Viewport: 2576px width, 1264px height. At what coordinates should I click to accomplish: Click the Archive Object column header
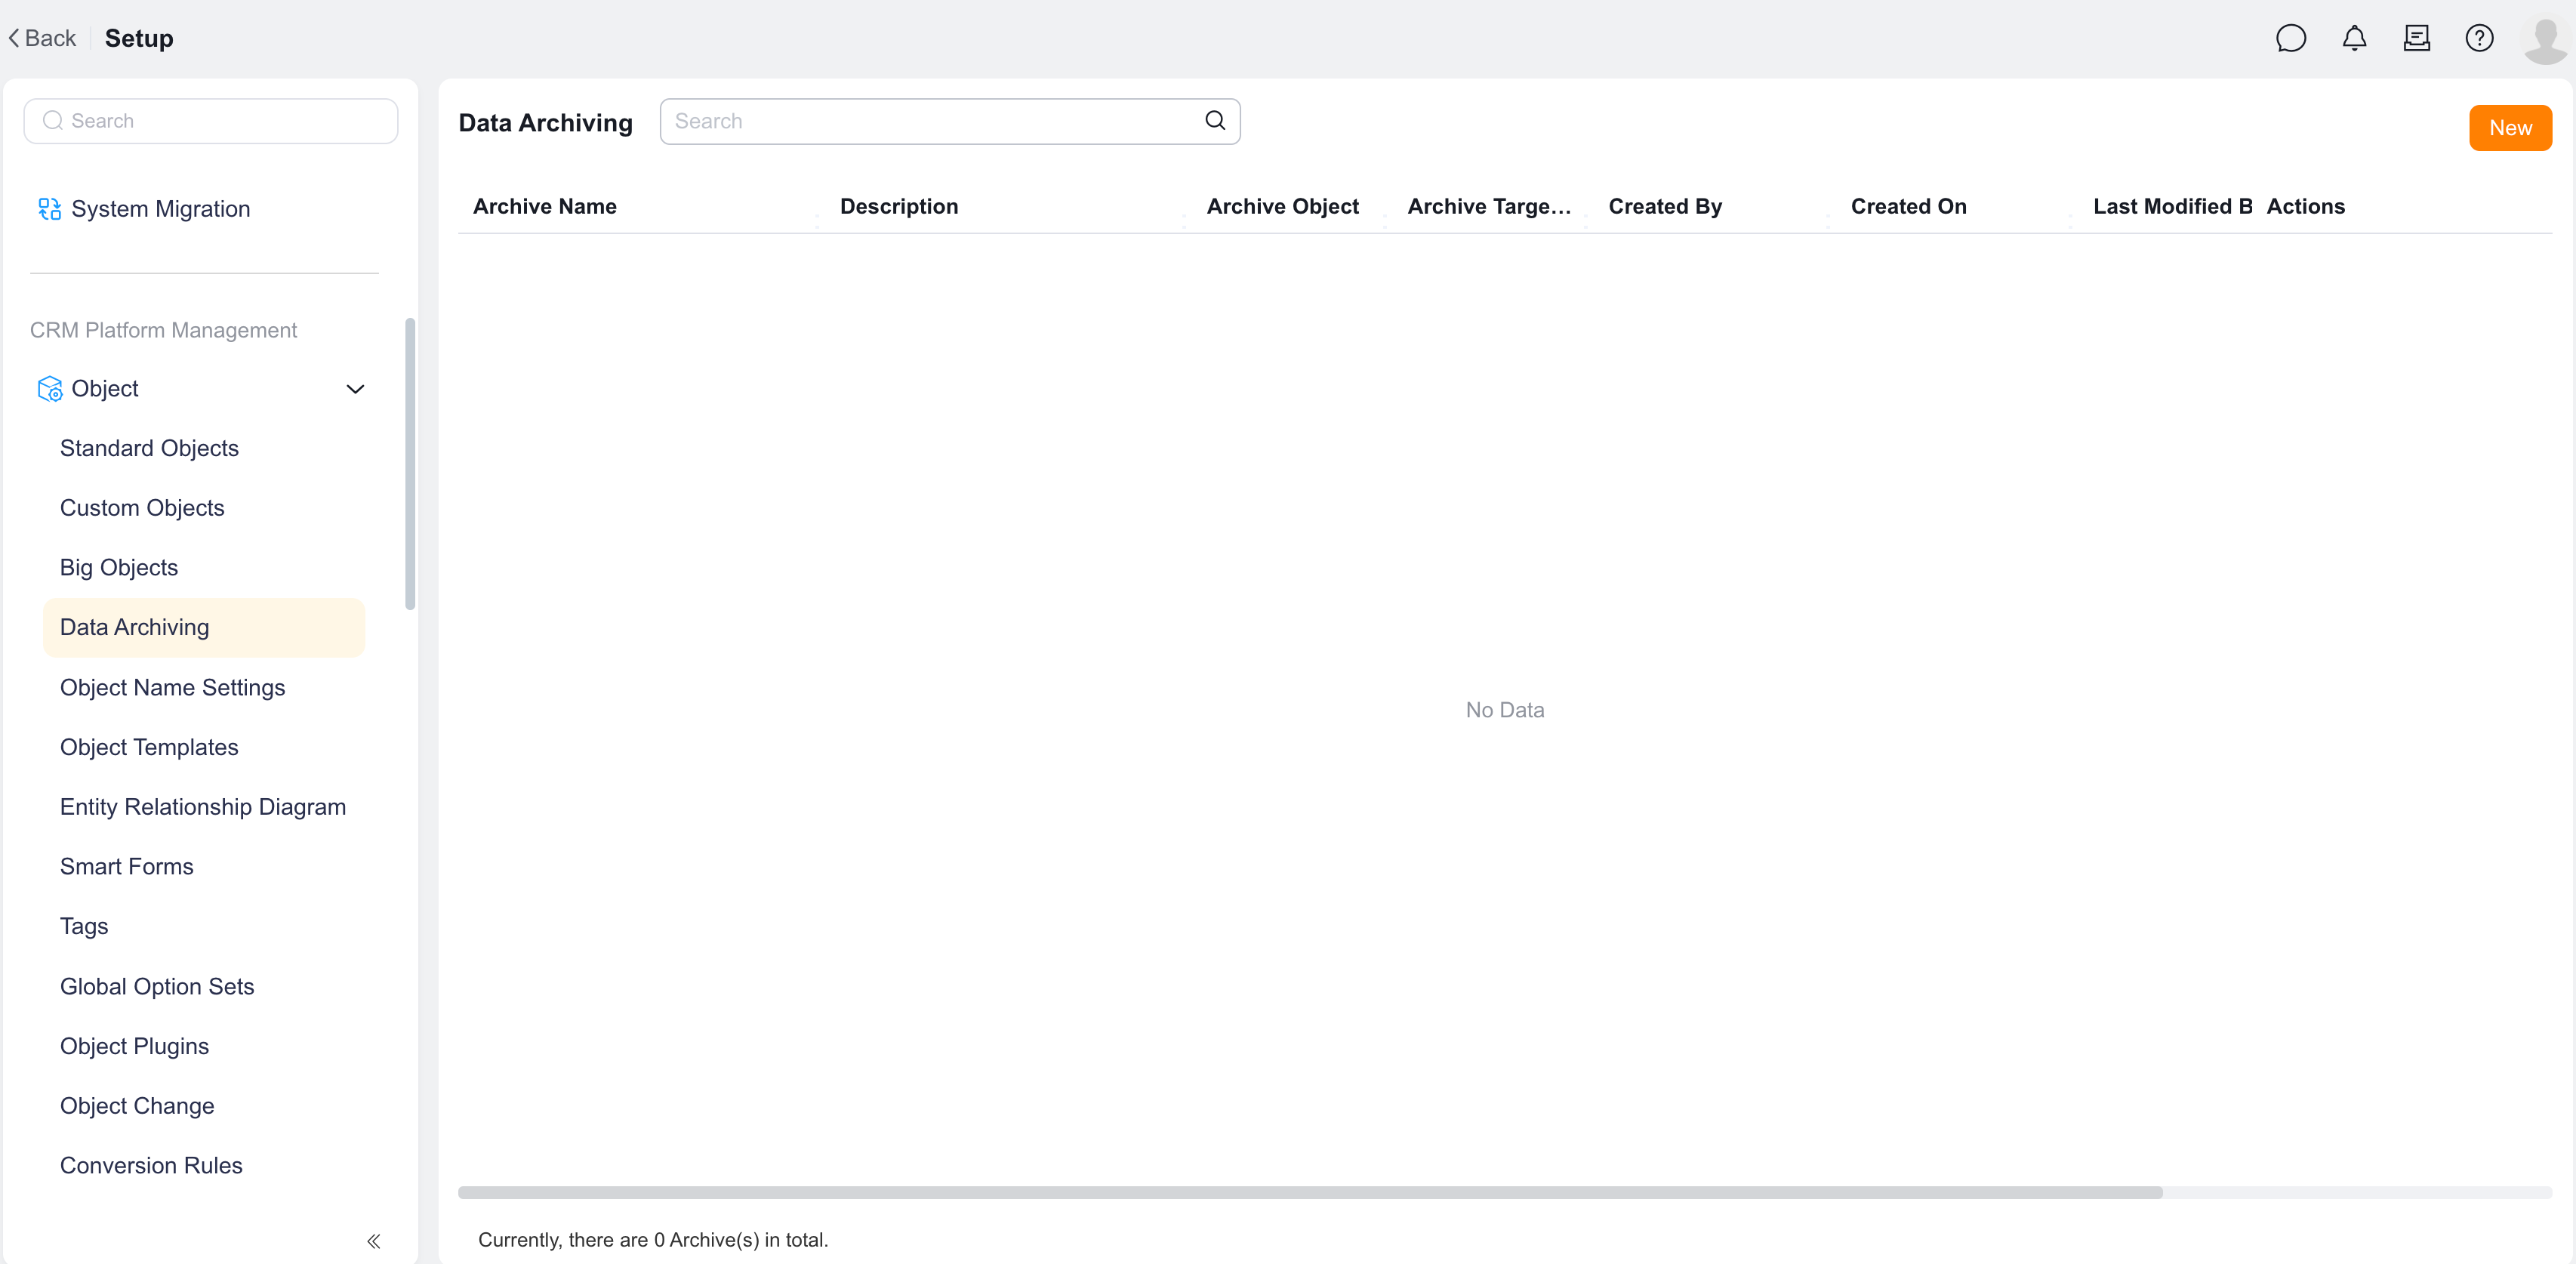1282,206
